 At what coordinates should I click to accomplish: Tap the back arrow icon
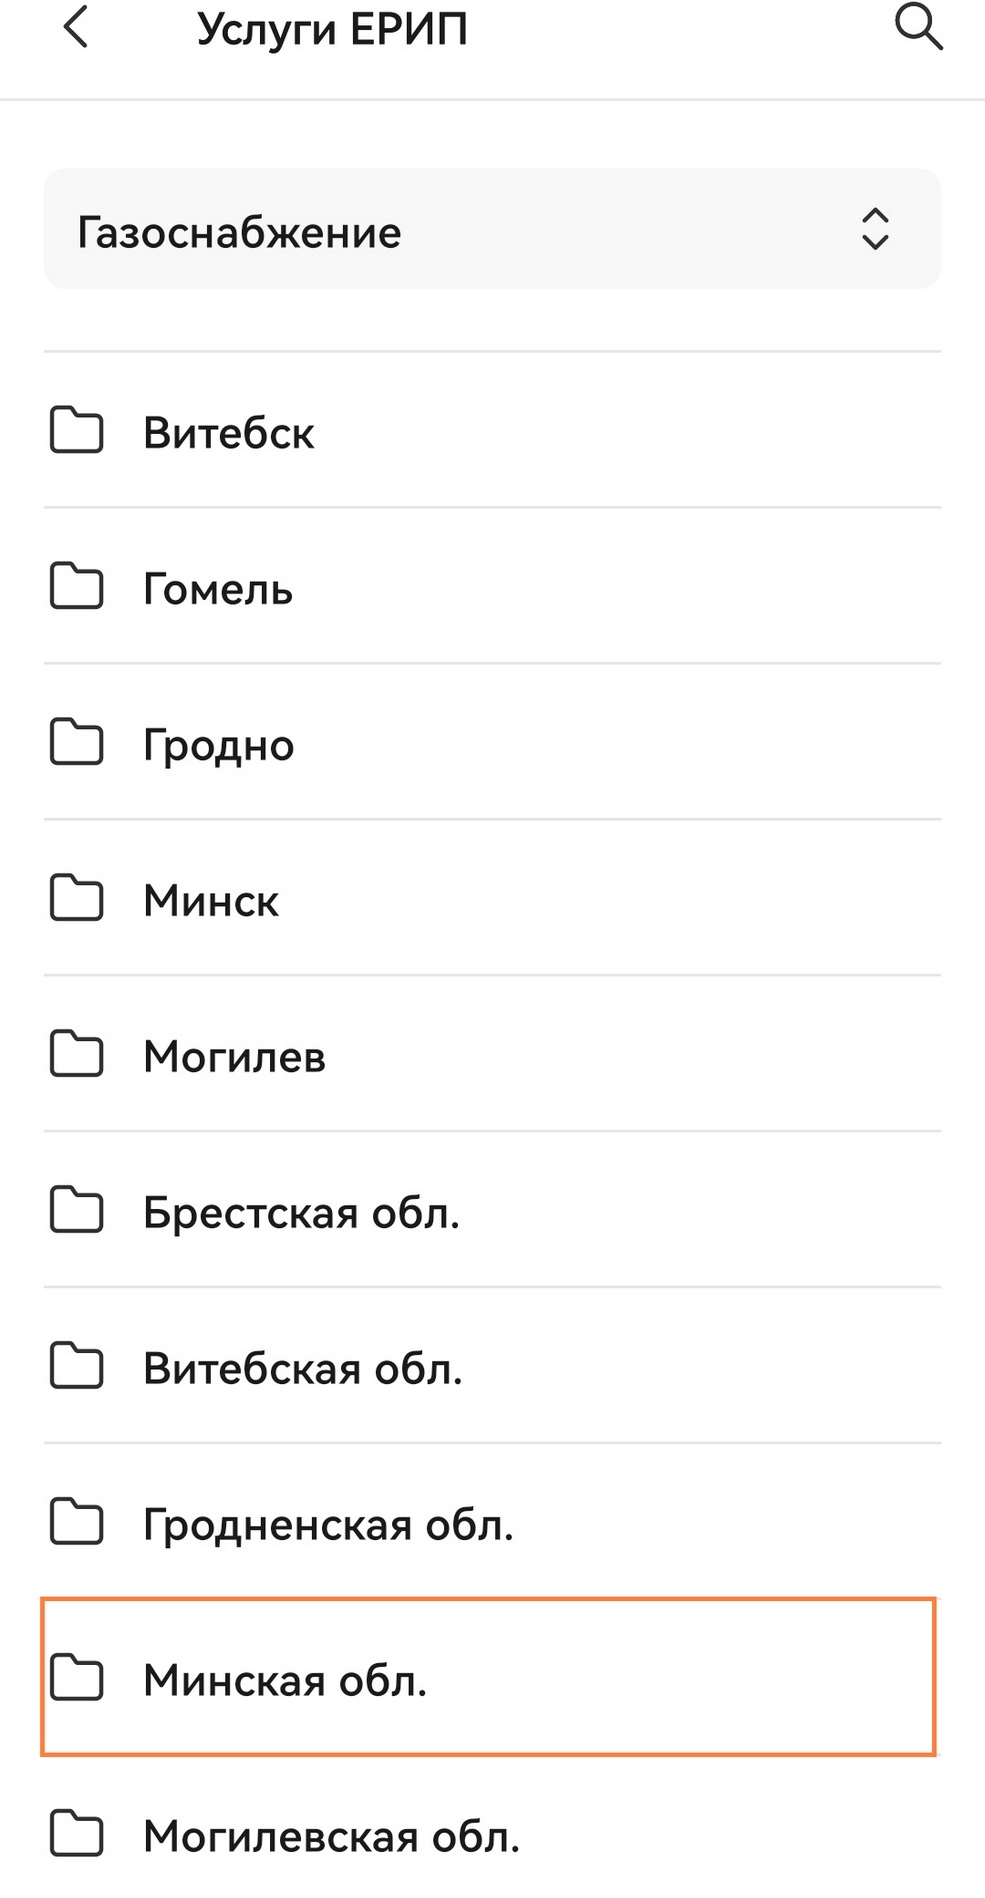(76, 27)
